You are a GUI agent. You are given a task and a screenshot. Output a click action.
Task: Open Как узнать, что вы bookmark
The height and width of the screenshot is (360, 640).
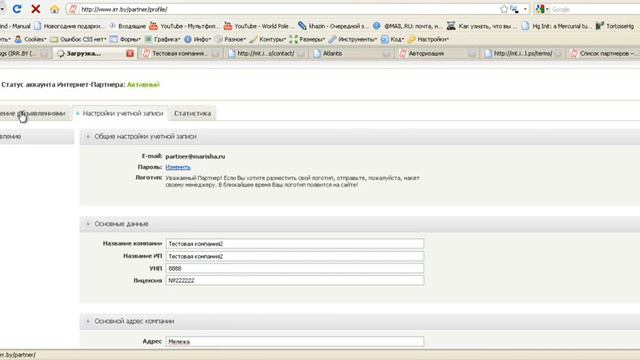tap(482, 26)
